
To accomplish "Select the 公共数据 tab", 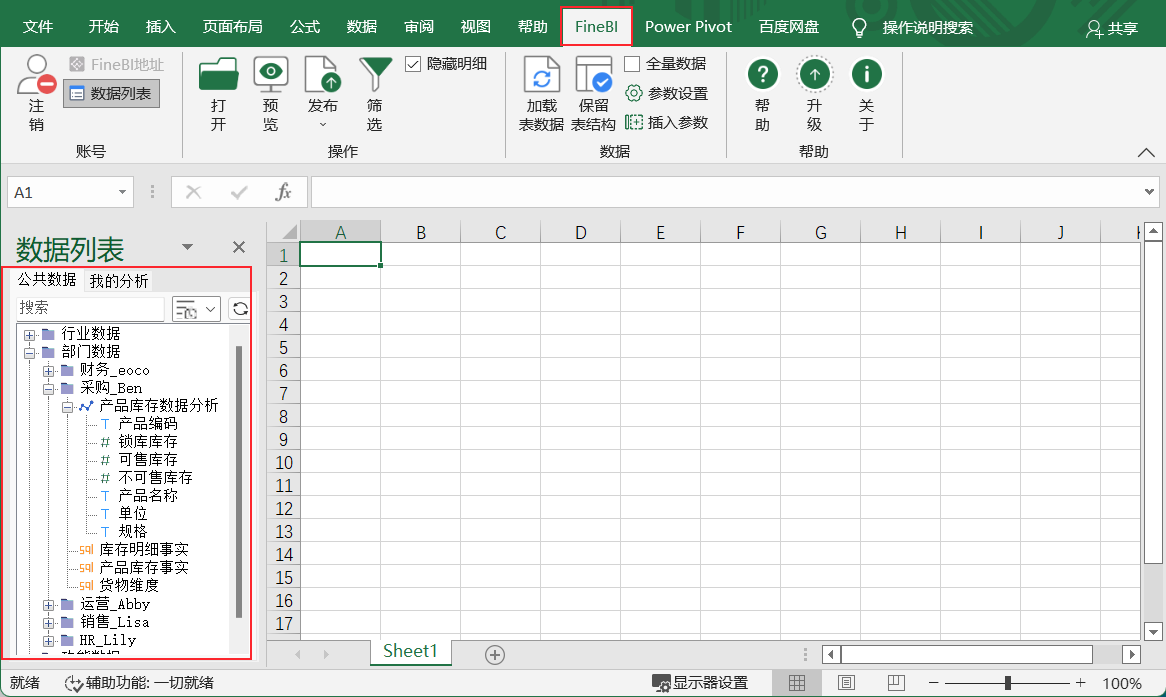I will (x=47, y=280).
